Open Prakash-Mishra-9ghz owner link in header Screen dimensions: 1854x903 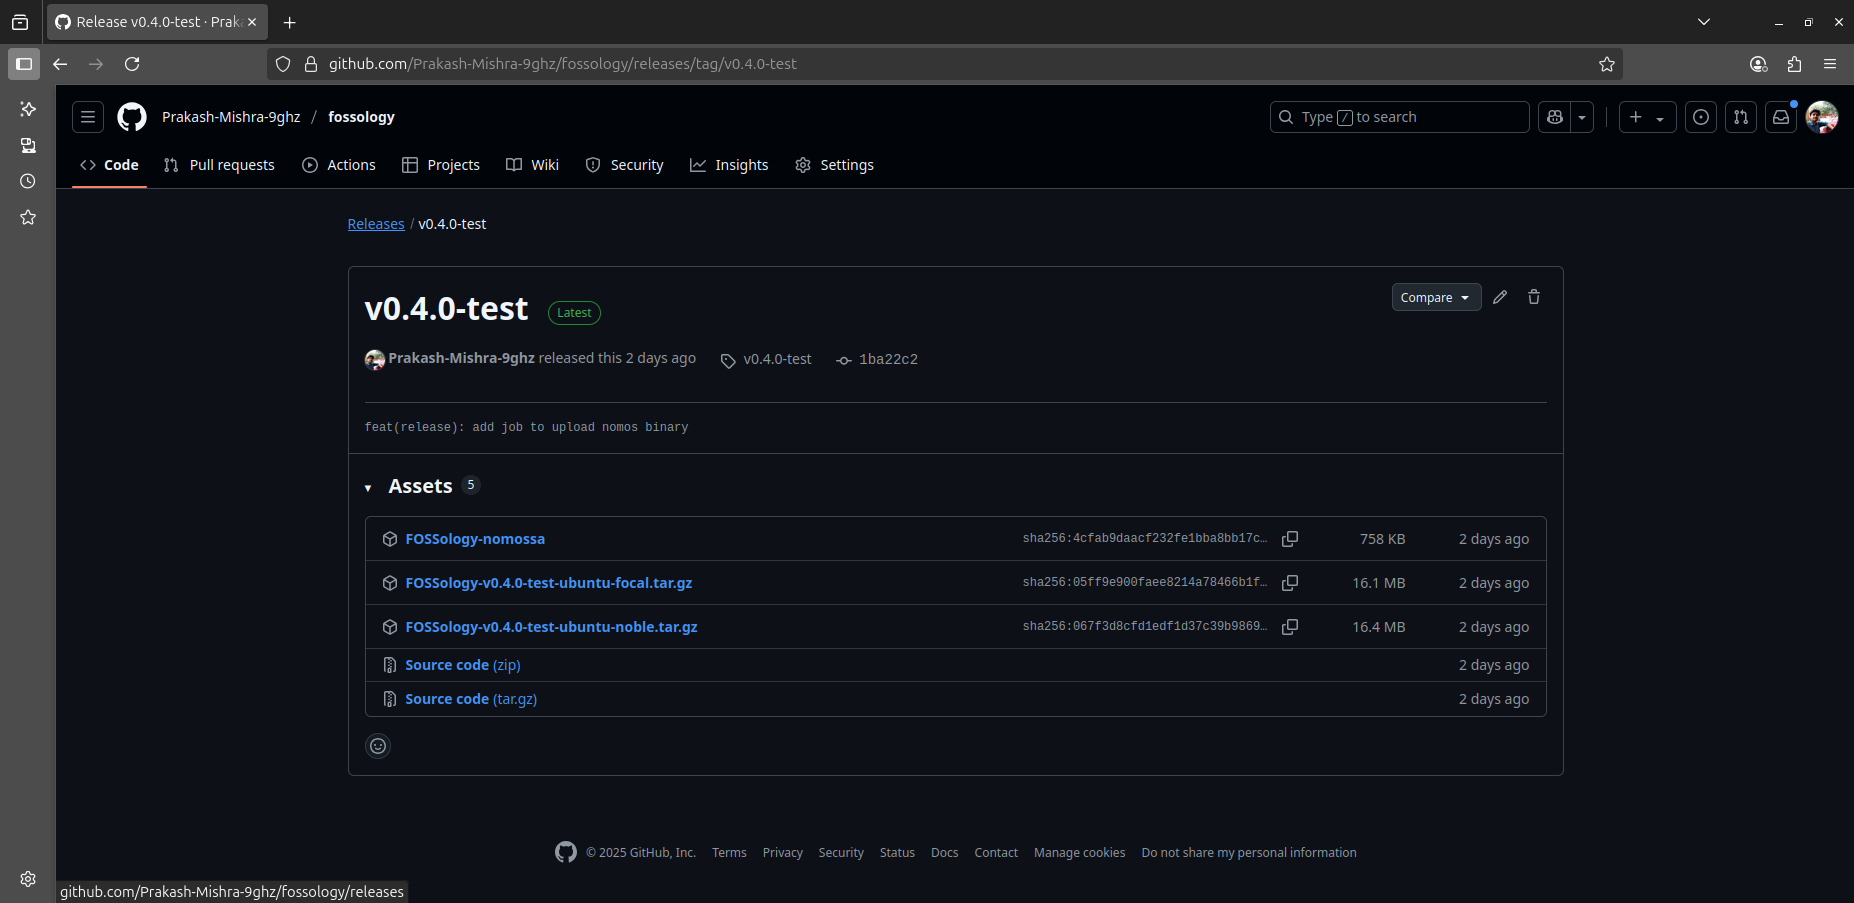231,117
